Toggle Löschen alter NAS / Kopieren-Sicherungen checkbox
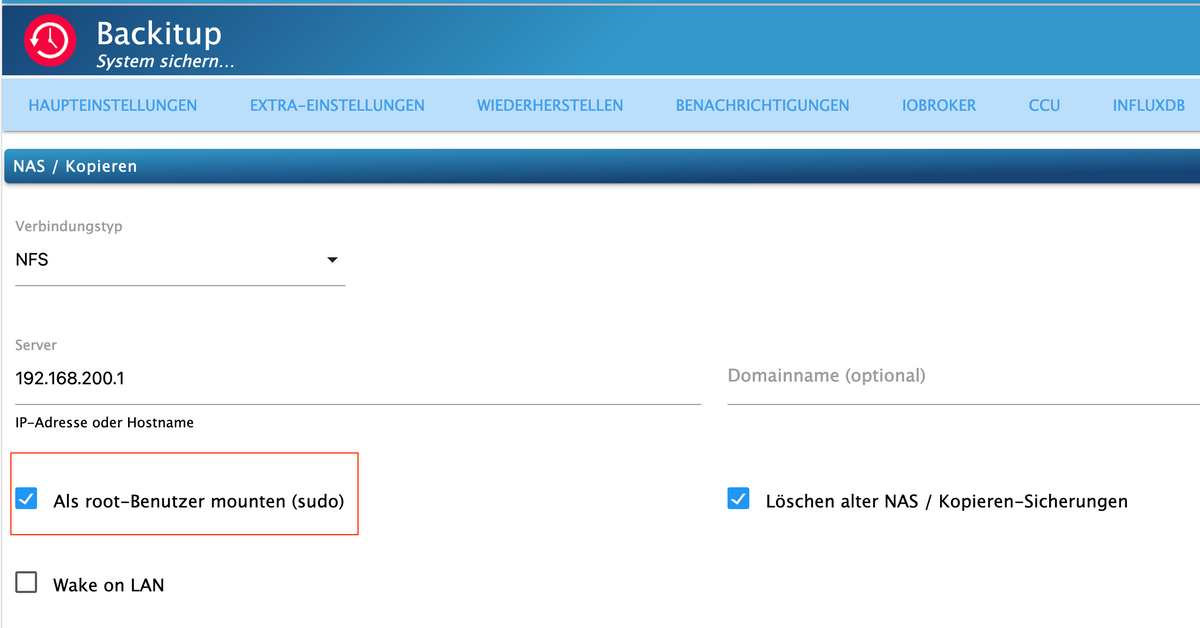Screen dimensions: 1200x628 [x=738, y=499]
